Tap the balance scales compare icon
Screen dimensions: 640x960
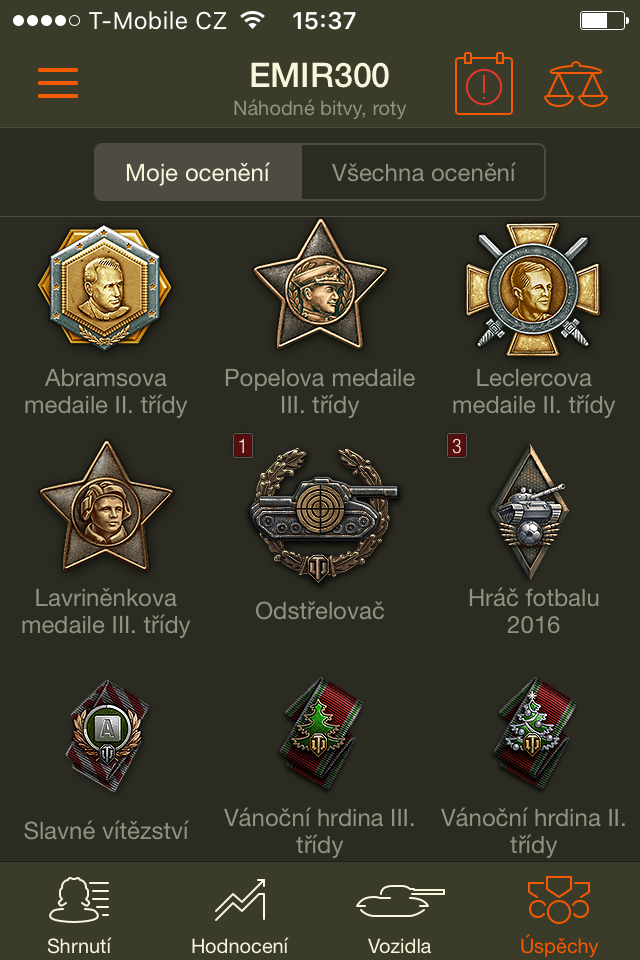576,84
